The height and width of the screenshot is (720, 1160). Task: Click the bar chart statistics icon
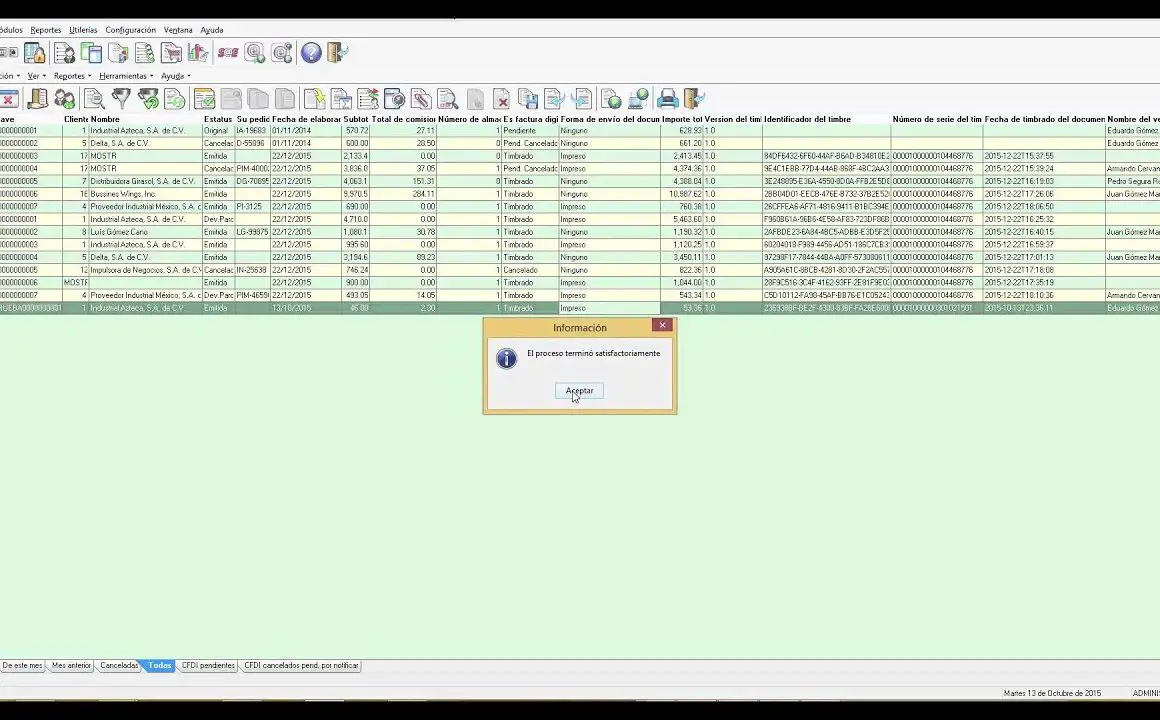pyautogui.click(x=199, y=53)
